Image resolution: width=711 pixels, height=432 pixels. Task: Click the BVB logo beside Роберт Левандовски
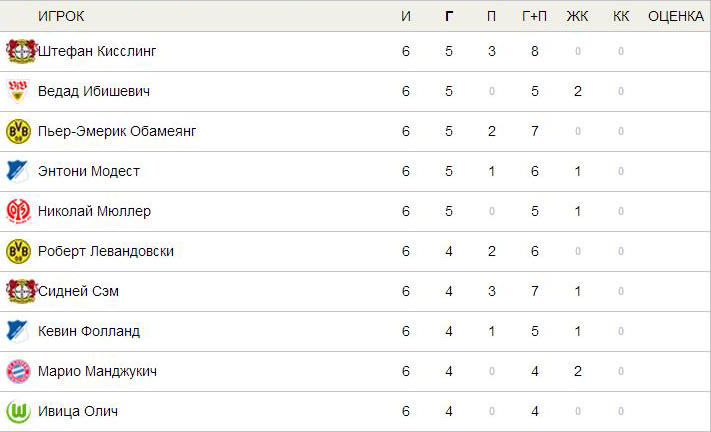click(x=18, y=251)
